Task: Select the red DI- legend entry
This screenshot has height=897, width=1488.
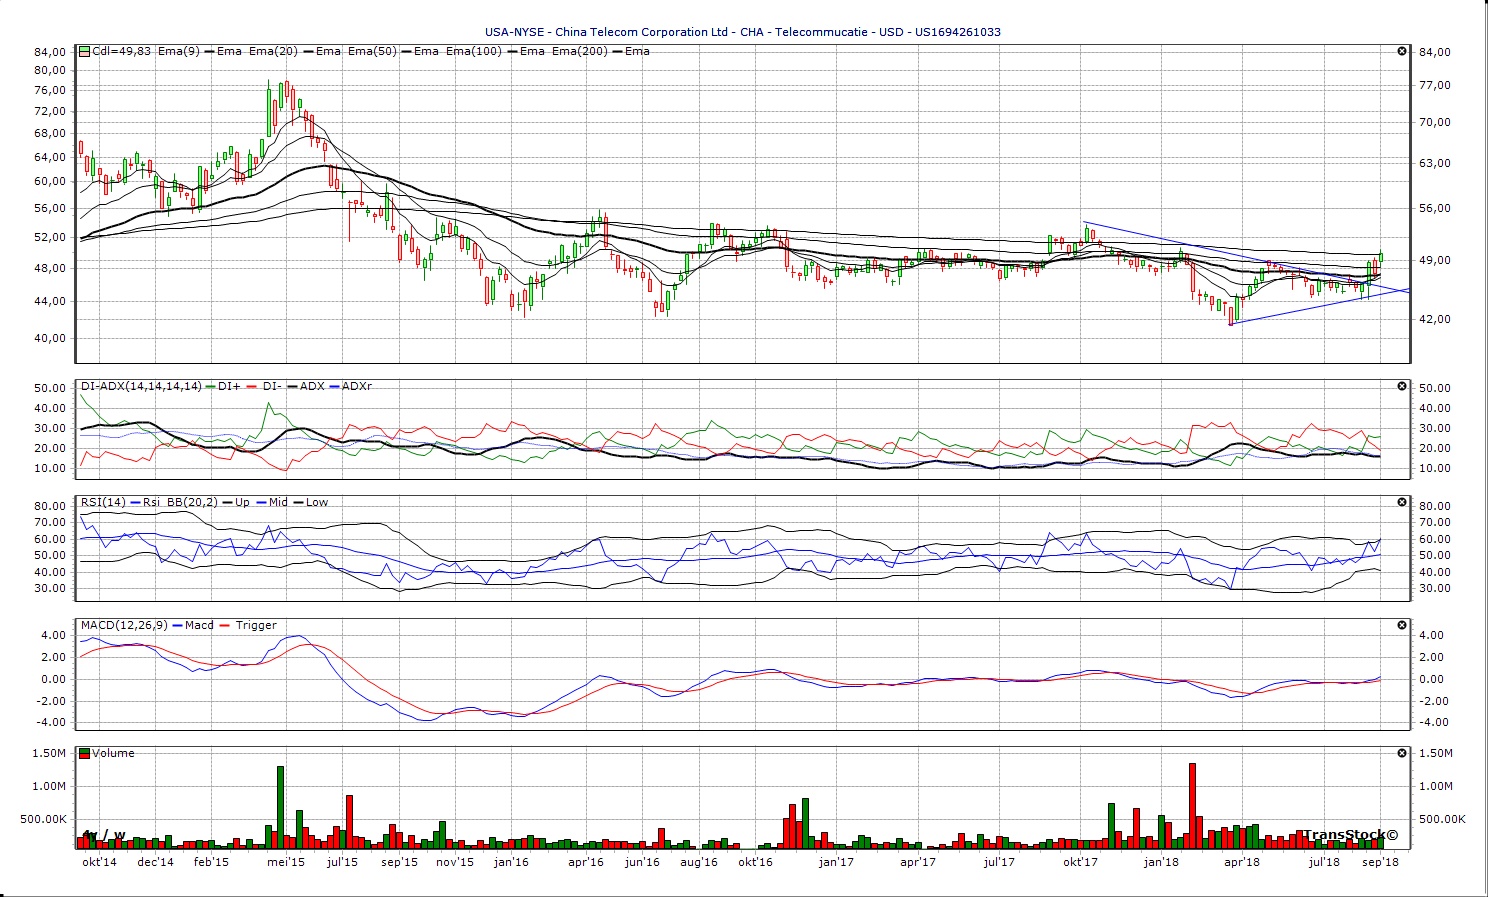Action: 264,386
